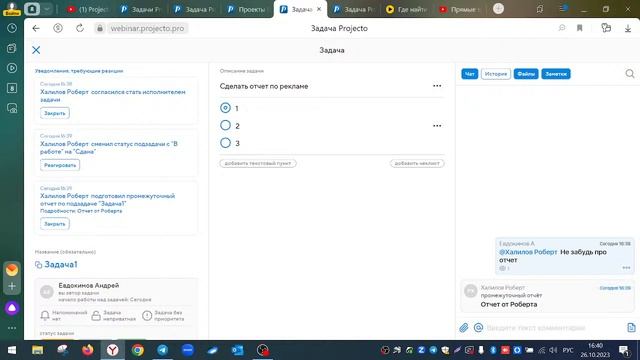Image resolution: width=640 pixels, height=360 pixels.
Task: Switch to the История tab
Action: 496,74
